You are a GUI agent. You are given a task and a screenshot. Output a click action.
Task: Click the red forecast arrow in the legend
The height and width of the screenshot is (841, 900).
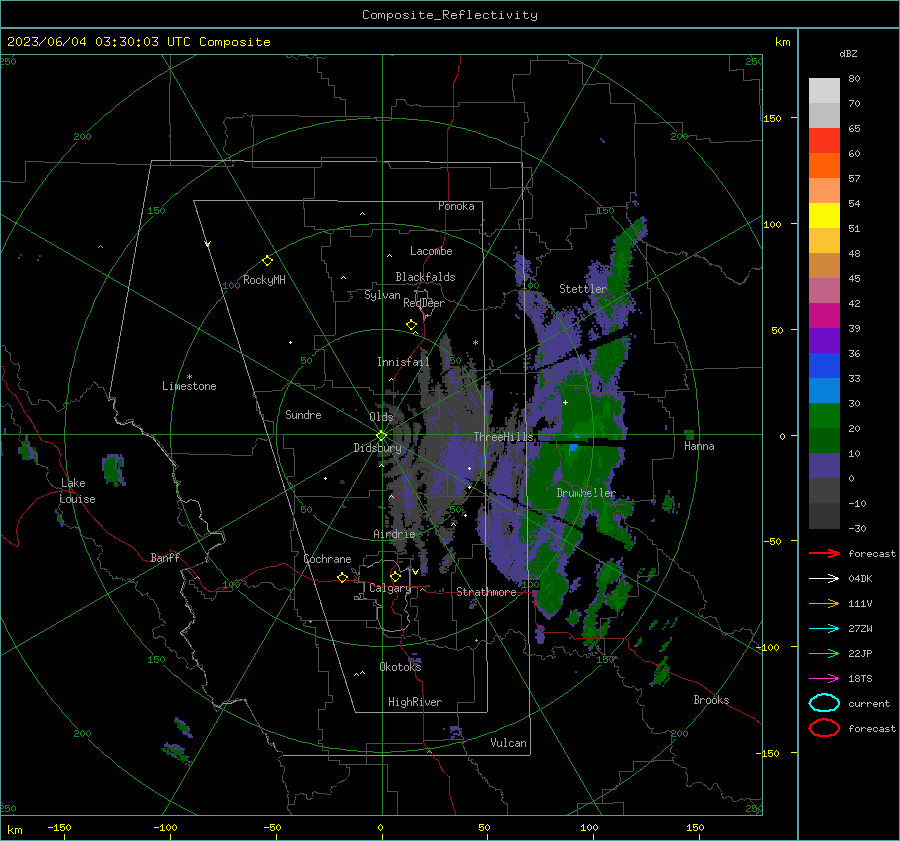[x=824, y=553]
